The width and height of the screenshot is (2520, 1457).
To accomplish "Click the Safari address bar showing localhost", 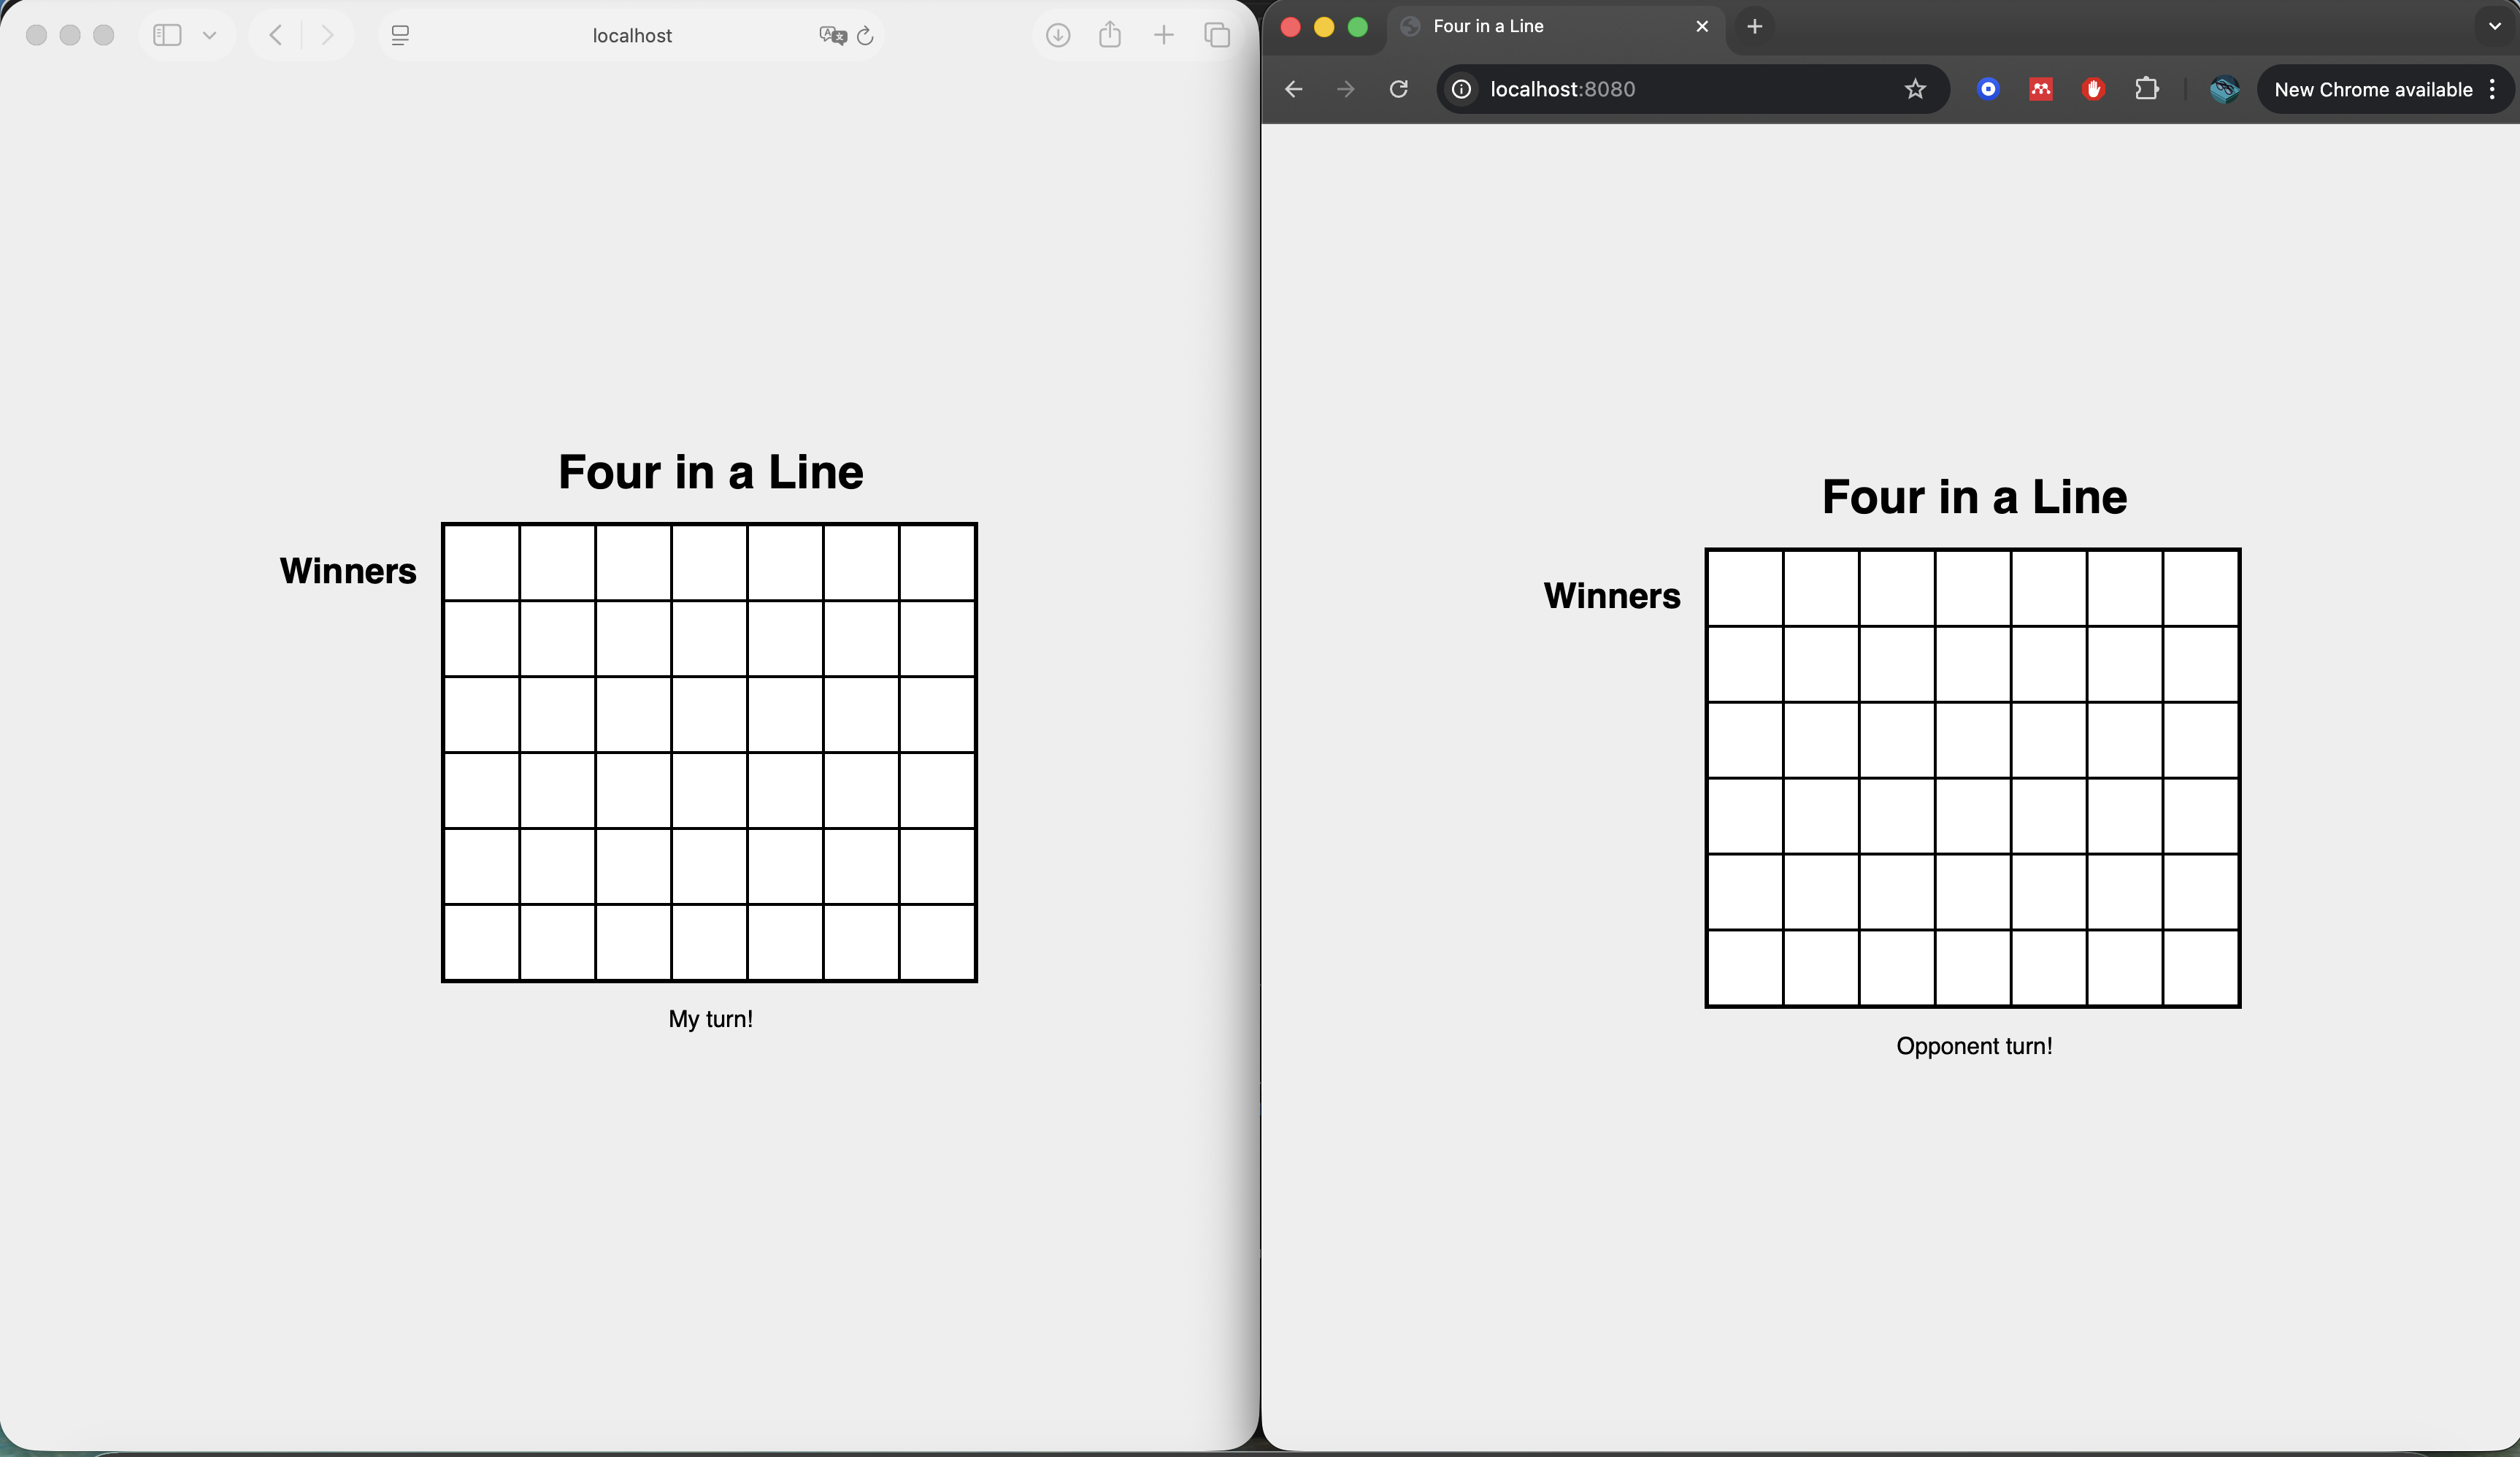I will click(632, 36).
